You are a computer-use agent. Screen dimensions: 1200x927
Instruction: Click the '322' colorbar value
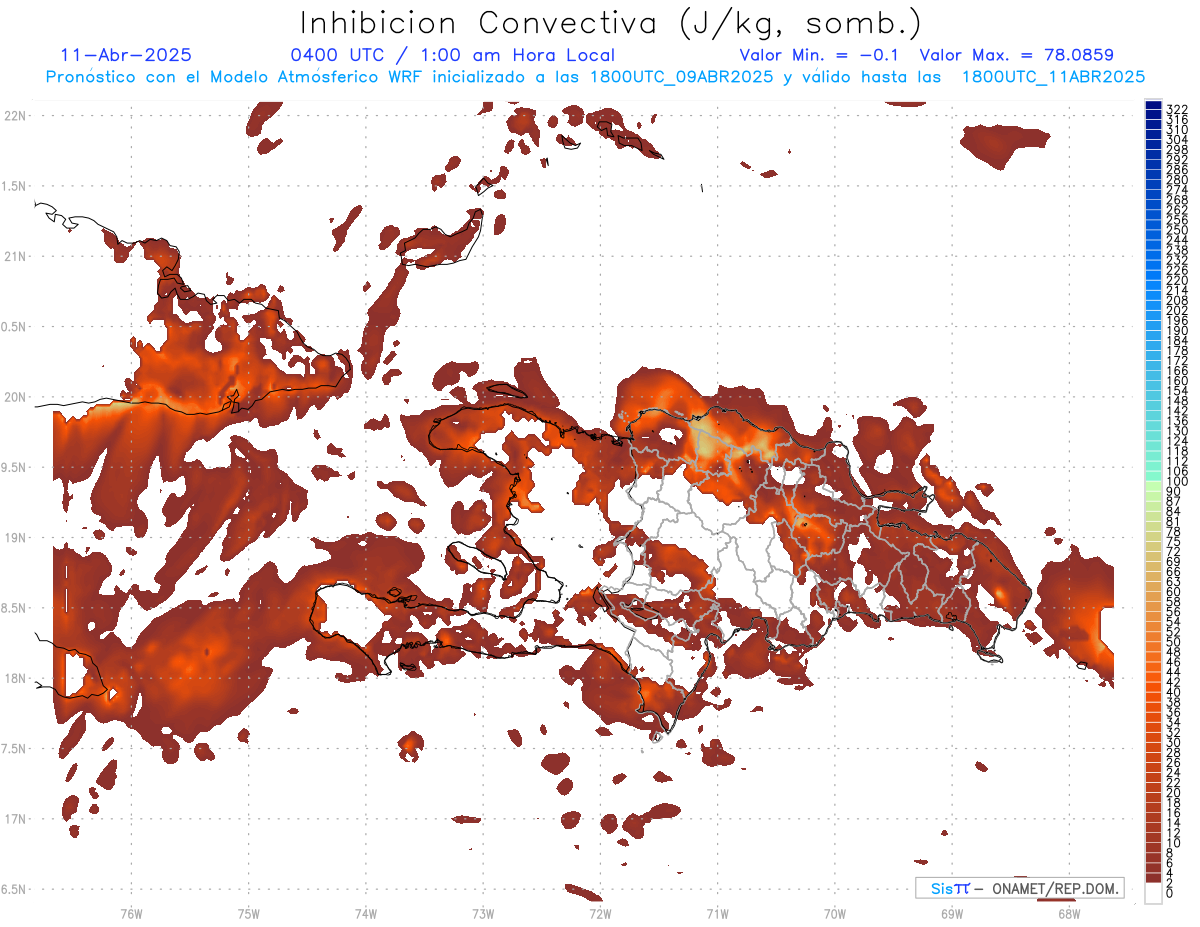click(1177, 108)
